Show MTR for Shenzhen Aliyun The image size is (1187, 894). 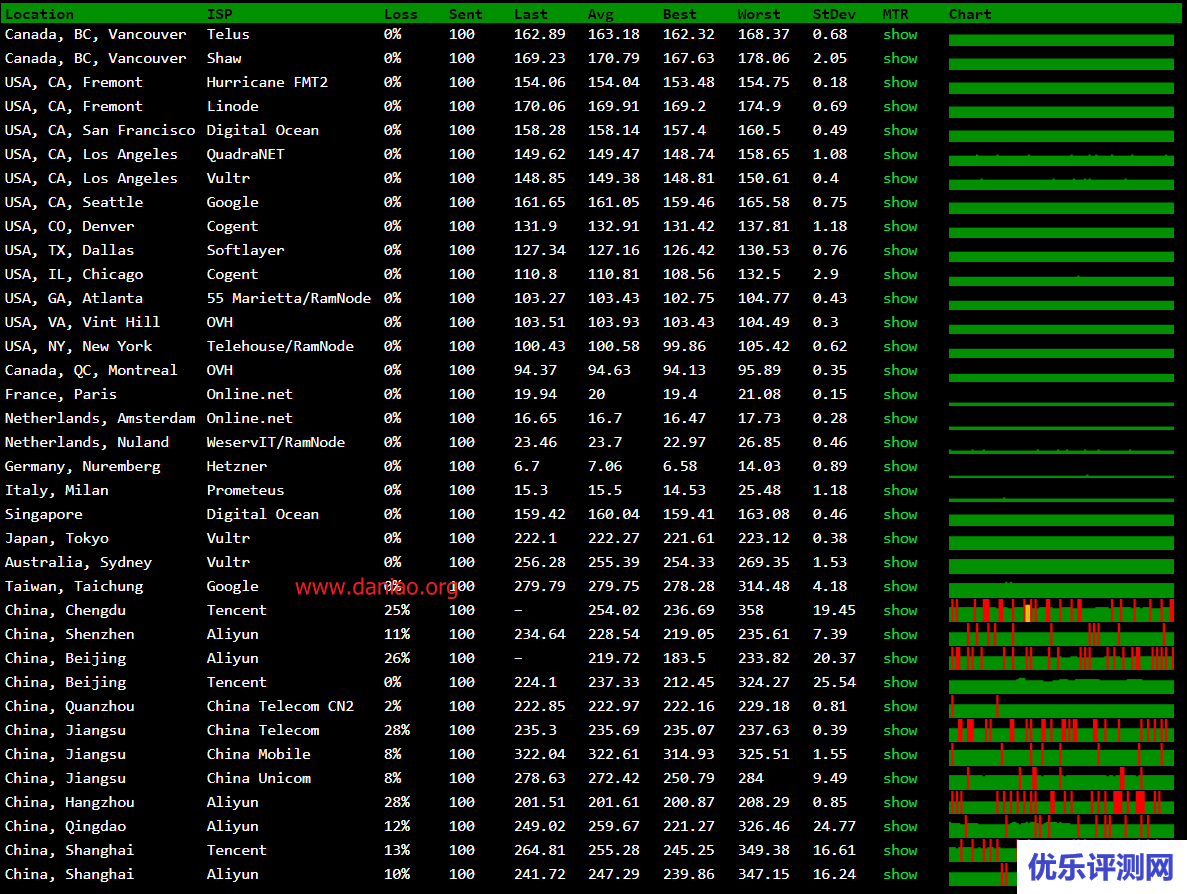pyautogui.click(x=900, y=634)
